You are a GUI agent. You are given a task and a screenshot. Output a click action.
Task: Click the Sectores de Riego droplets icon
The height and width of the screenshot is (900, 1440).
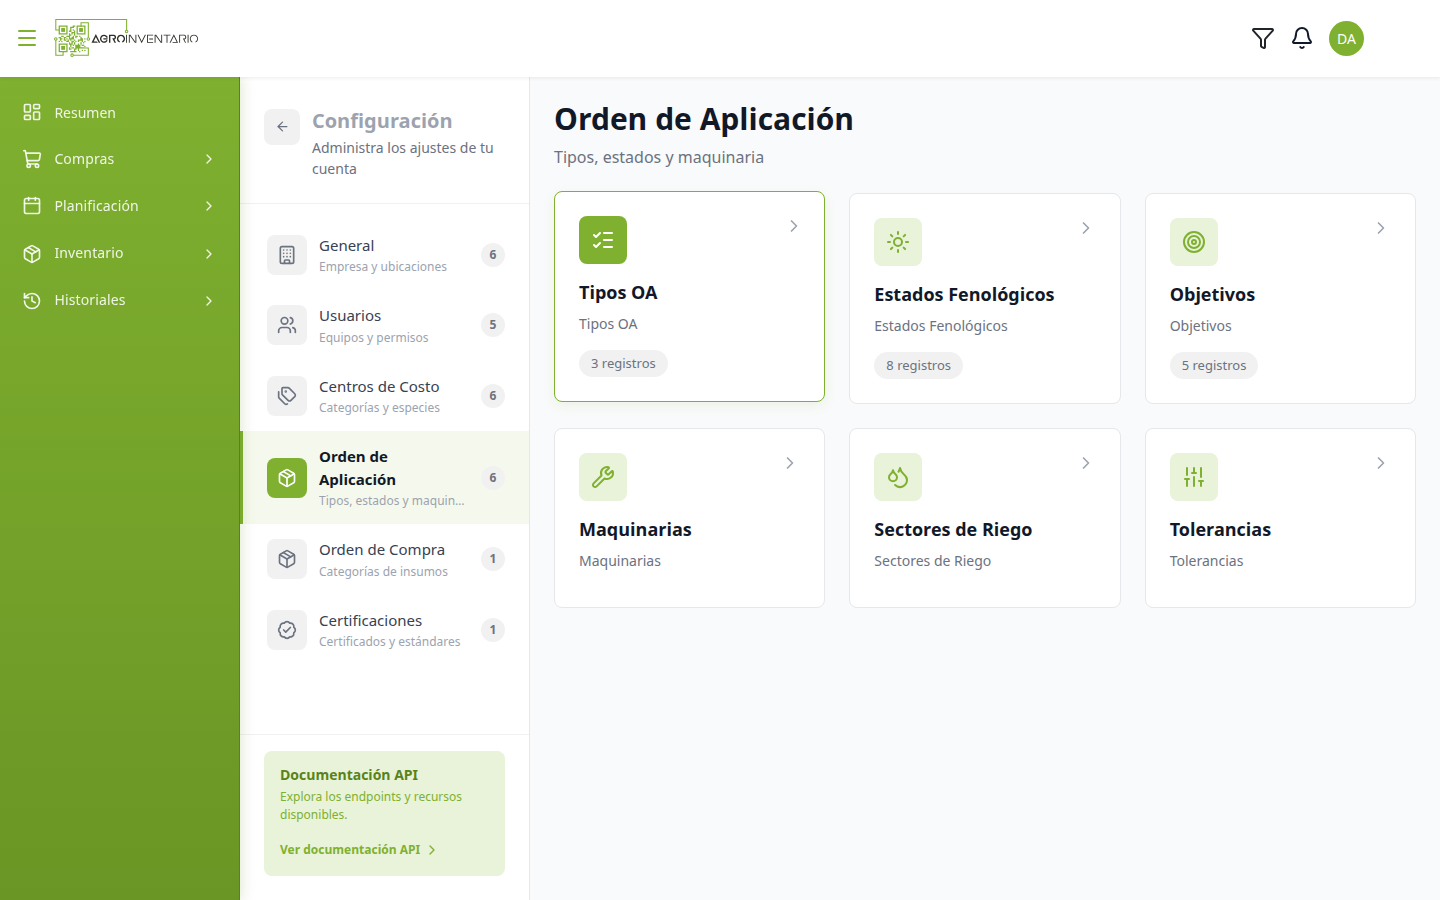tap(898, 477)
